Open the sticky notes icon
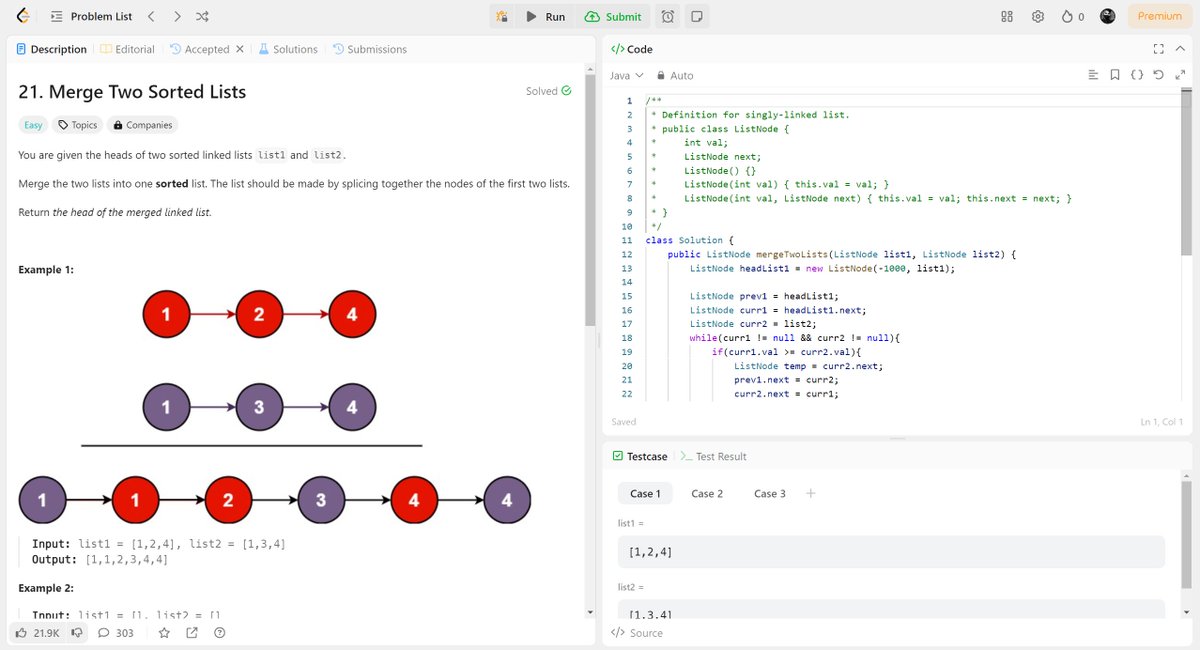The width and height of the screenshot is (1200, 650). coord(699,16)
